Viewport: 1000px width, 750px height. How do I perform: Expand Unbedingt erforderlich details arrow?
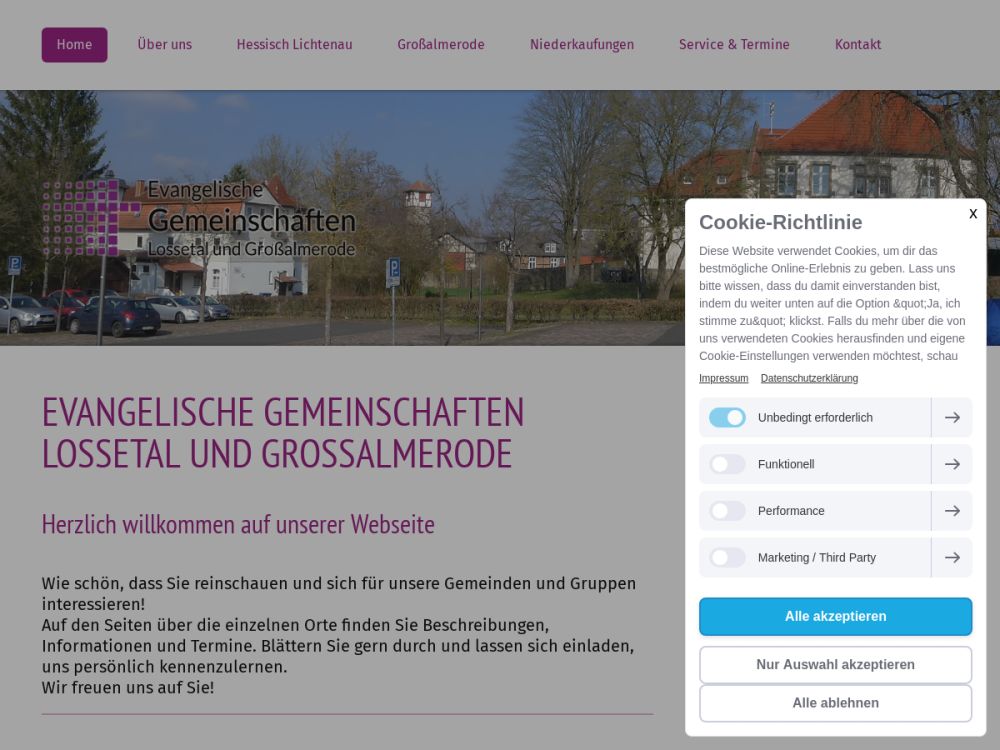coord(952,418)
